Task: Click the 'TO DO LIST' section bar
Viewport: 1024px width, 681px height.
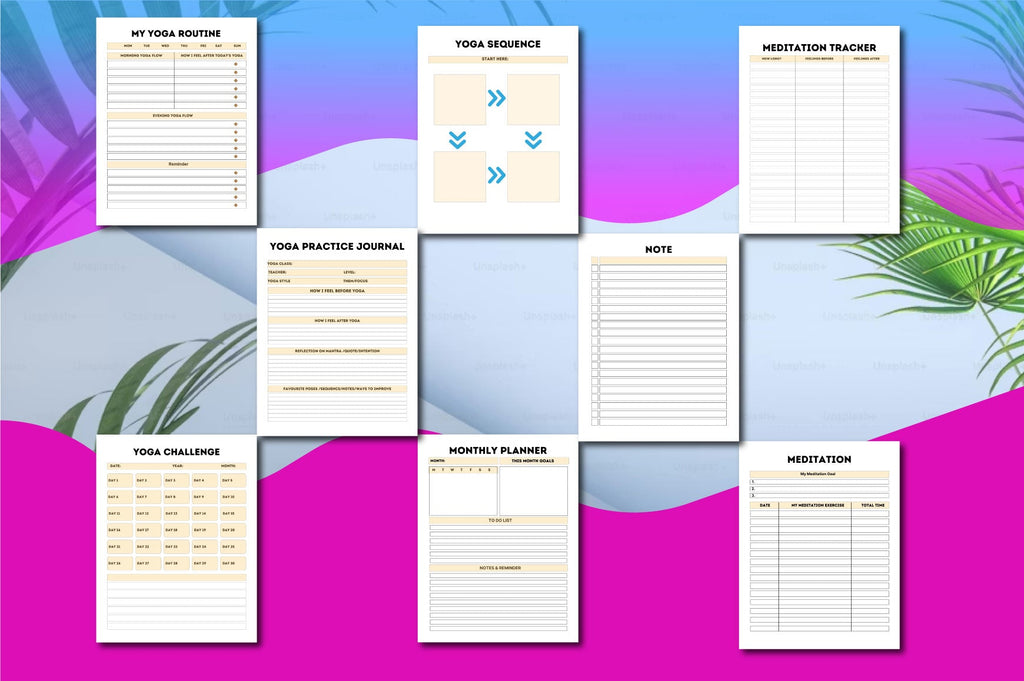Action: tap(498, 520)
